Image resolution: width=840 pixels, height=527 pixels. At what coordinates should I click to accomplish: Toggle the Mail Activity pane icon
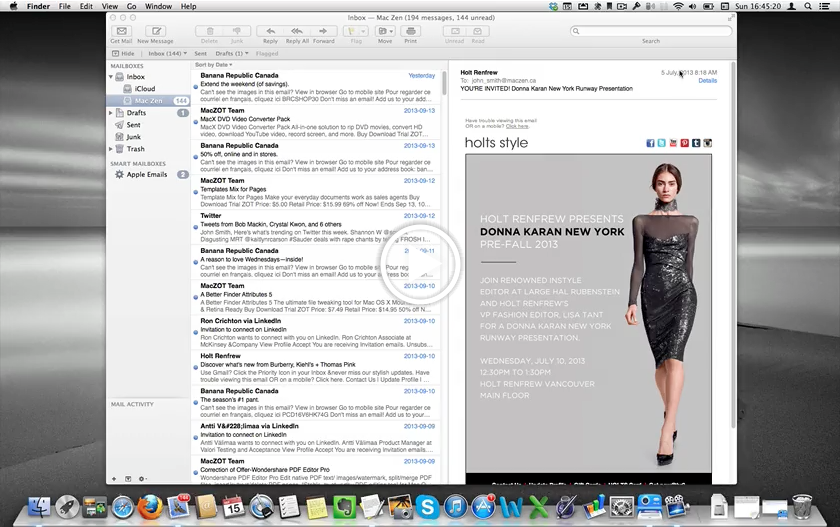pos(128,479)
